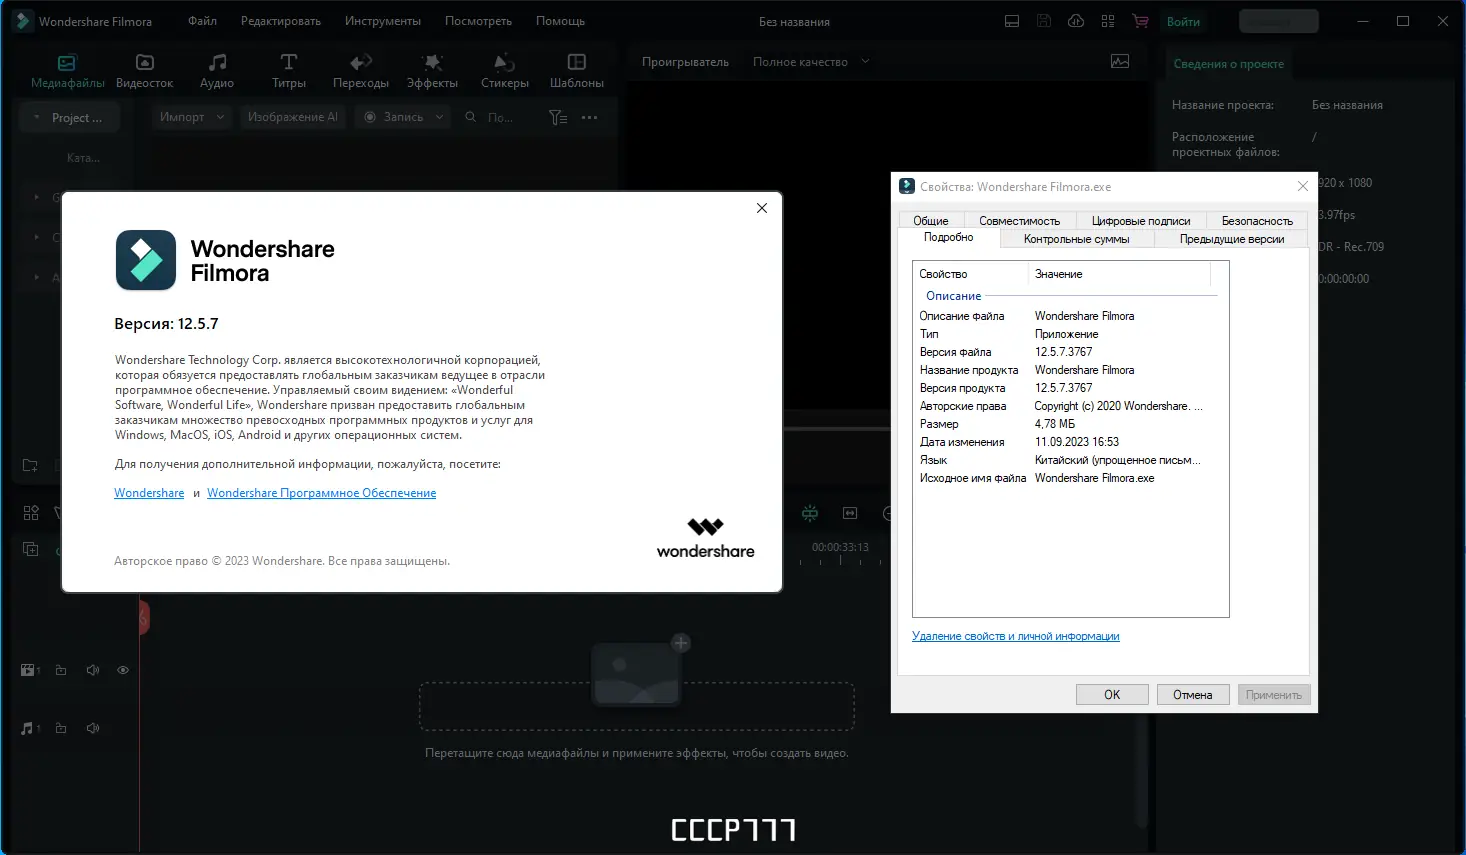Open the three-dots more options in media panel

point(590,118)
